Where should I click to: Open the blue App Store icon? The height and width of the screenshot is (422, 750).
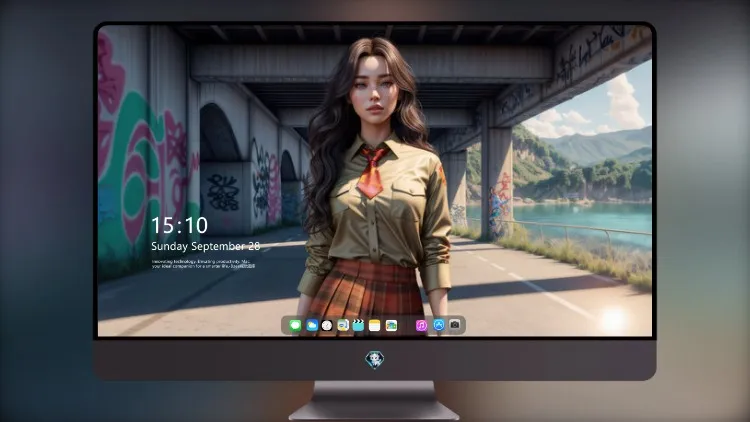[439, 325]
